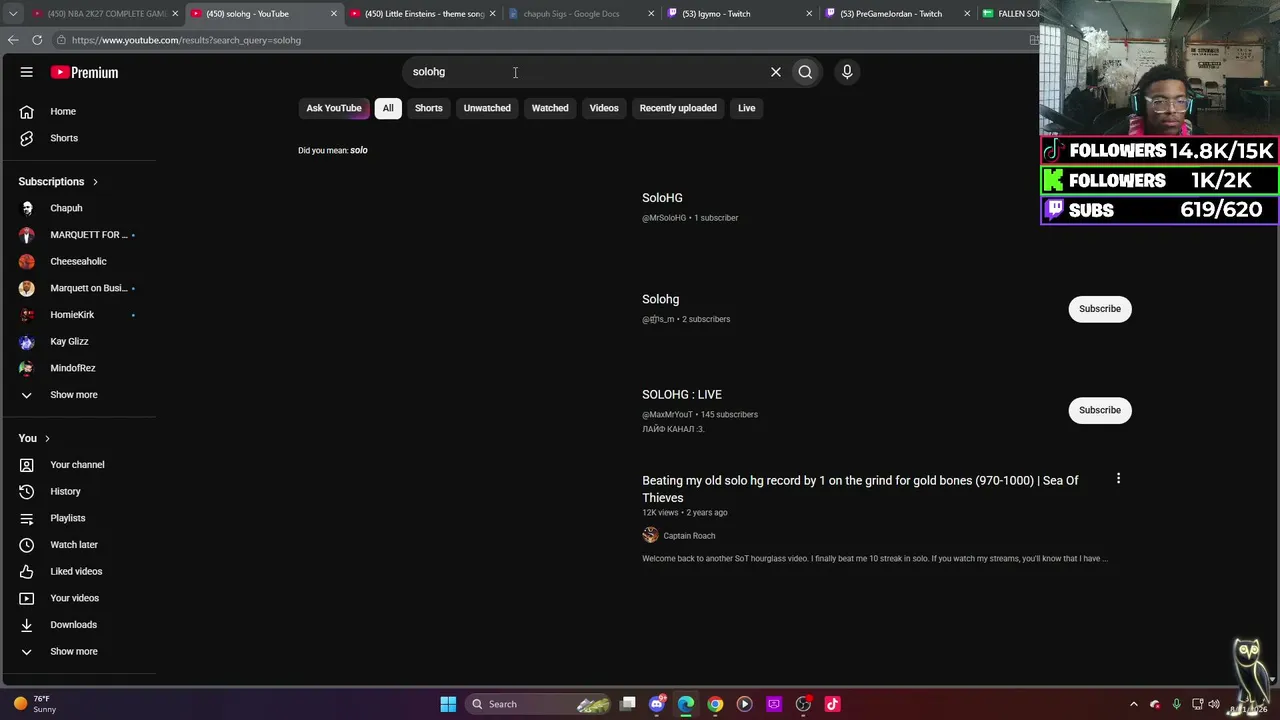Open Your channel in the sidebar

point(78,465)
